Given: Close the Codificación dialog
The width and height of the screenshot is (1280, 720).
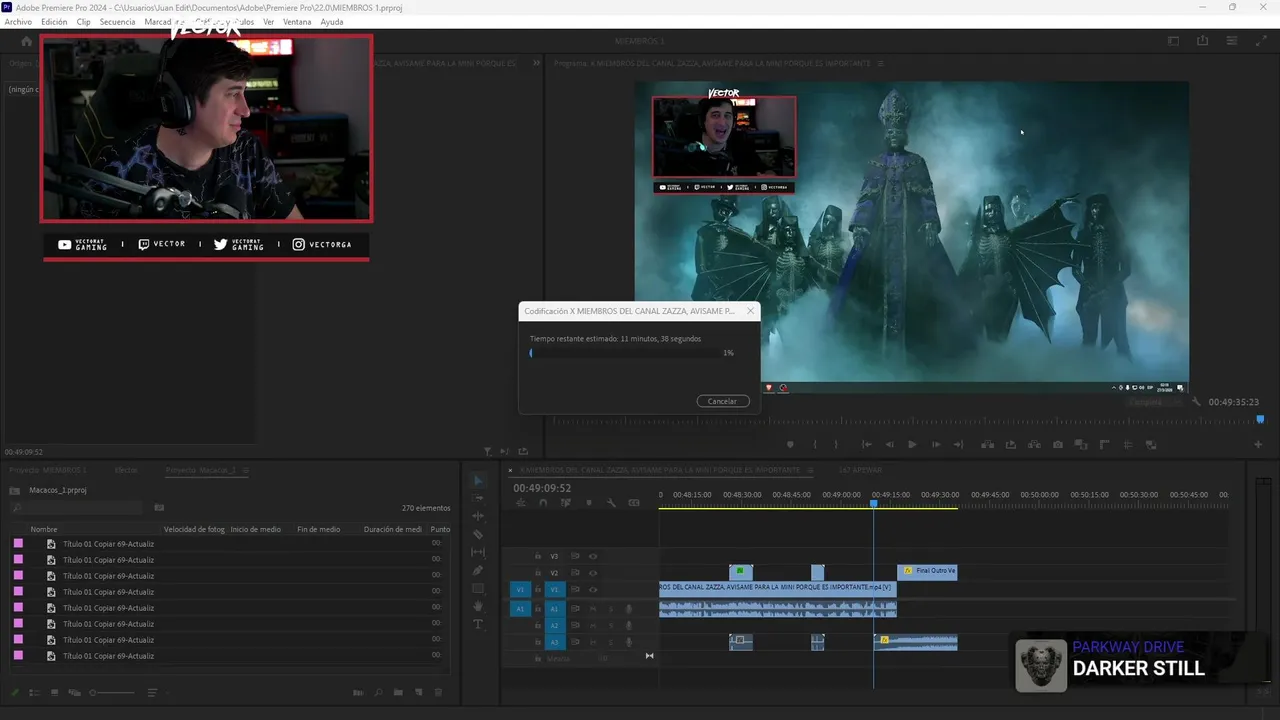Looking at the screenshot, I should (750, 311).
